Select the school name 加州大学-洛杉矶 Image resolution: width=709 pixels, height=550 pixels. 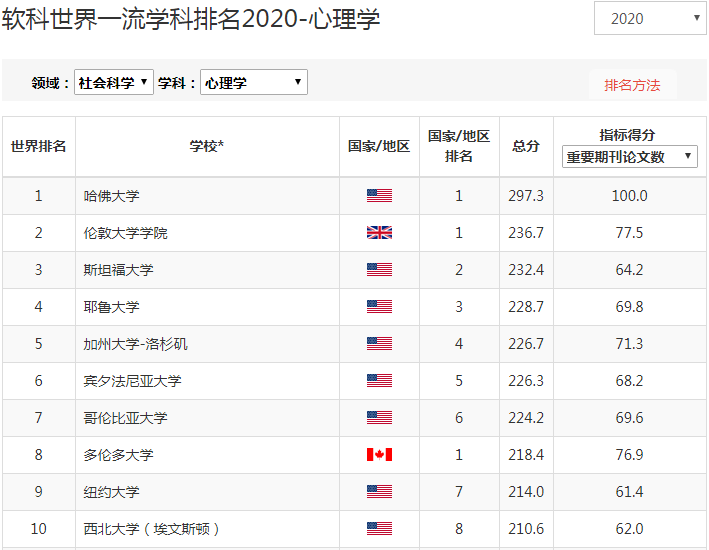click(135, 344)
